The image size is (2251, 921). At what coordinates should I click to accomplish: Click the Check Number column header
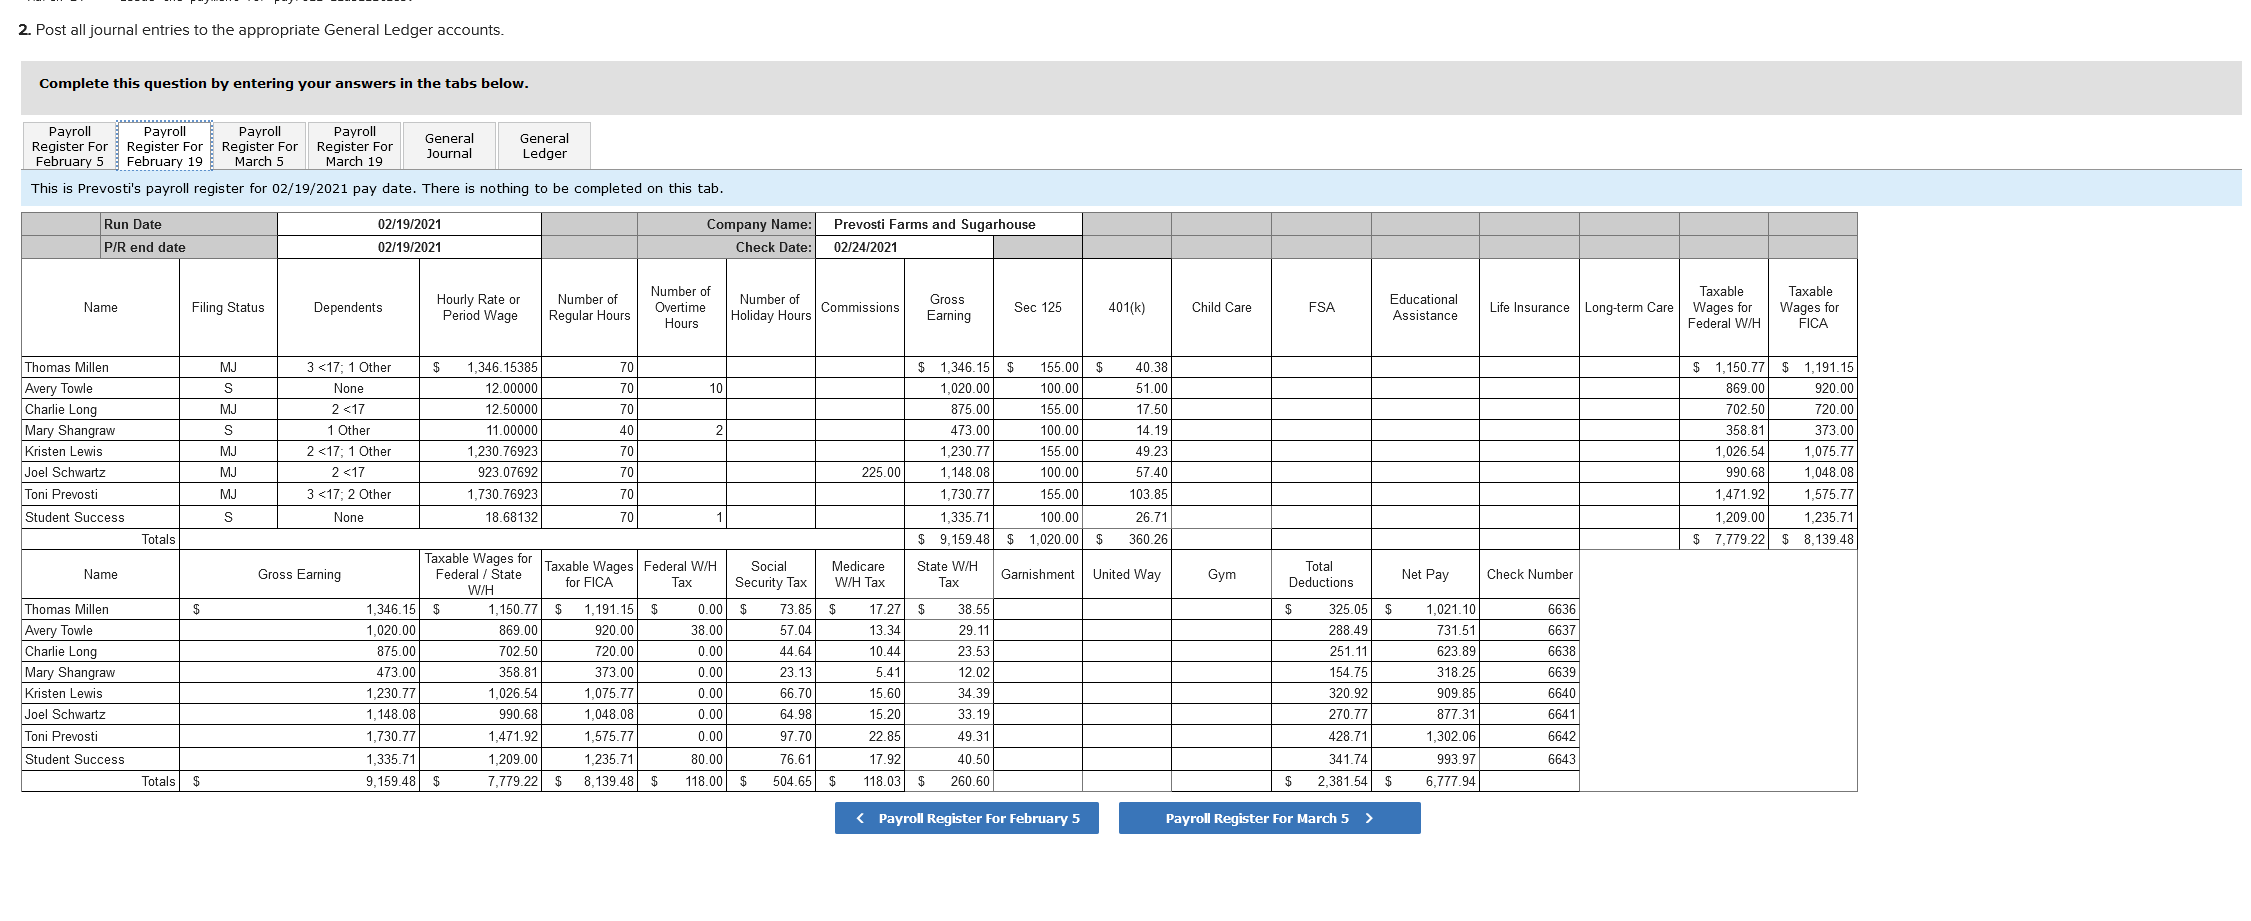coord(1529,574)
